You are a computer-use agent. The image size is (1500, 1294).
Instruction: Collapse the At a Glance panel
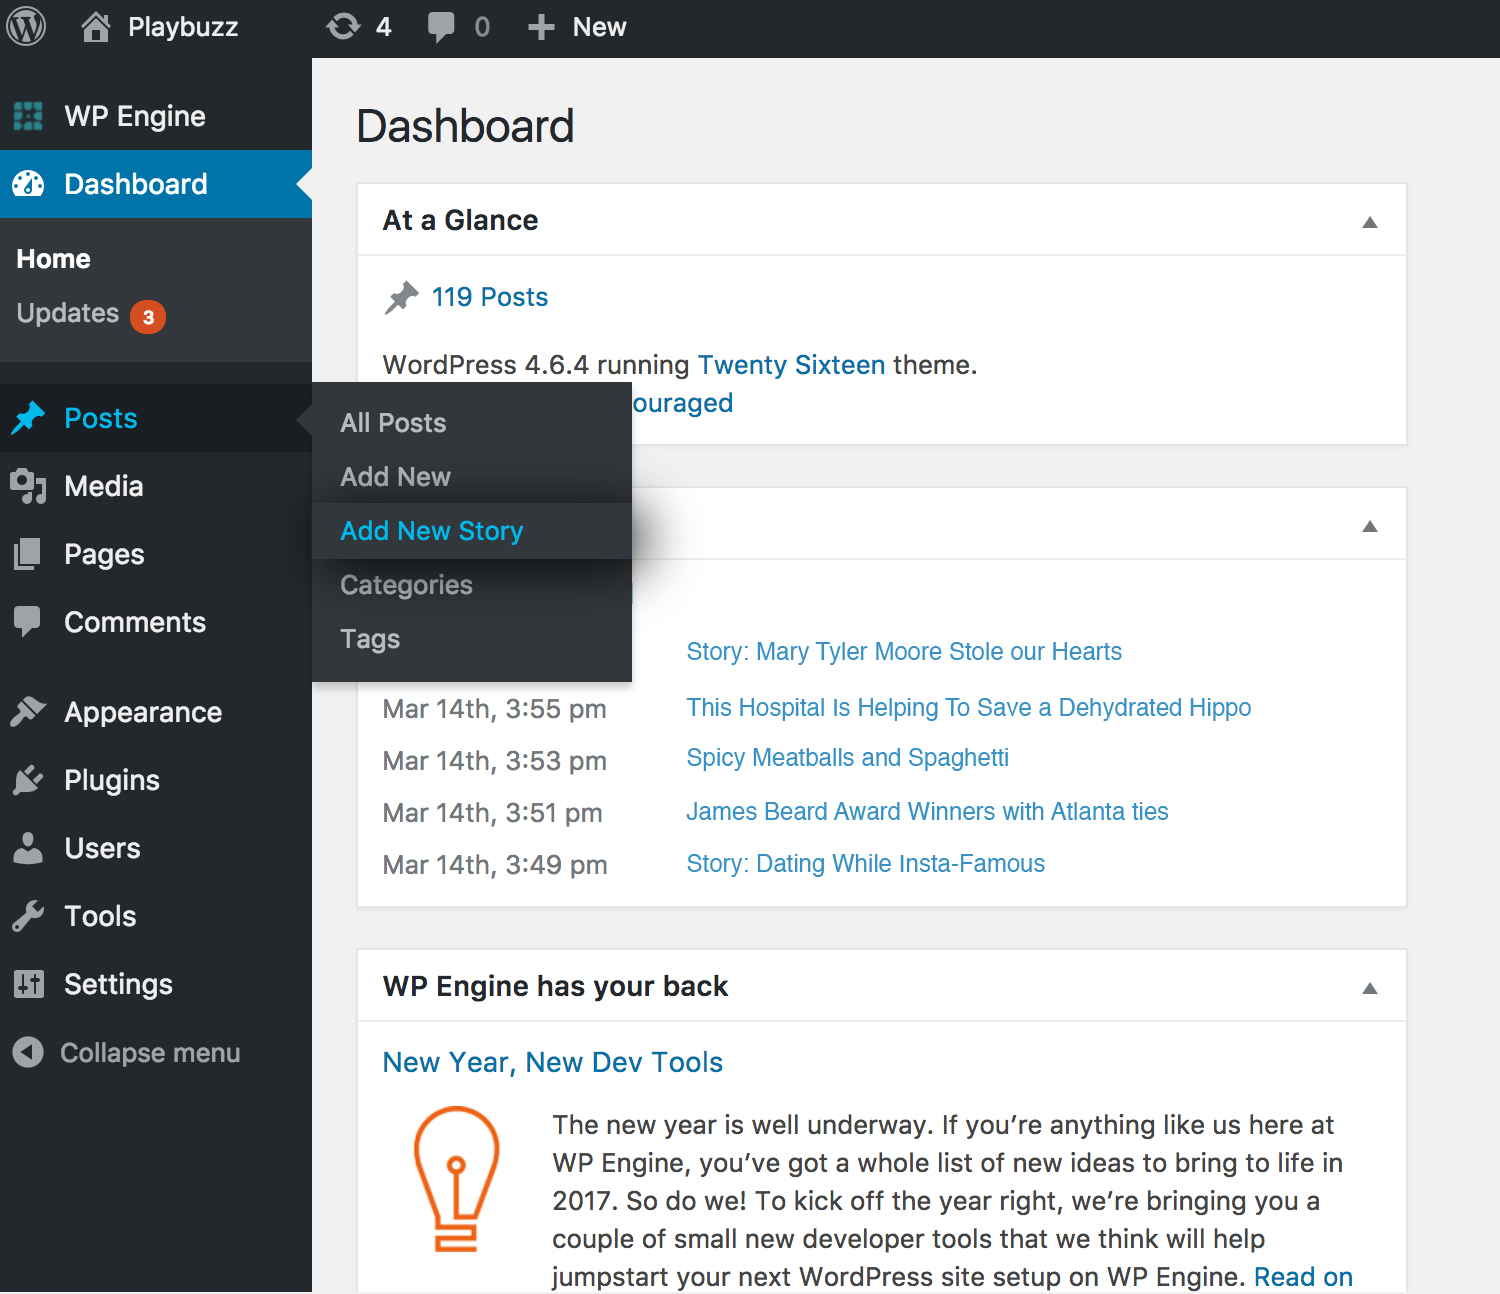tap(1369, 222)
